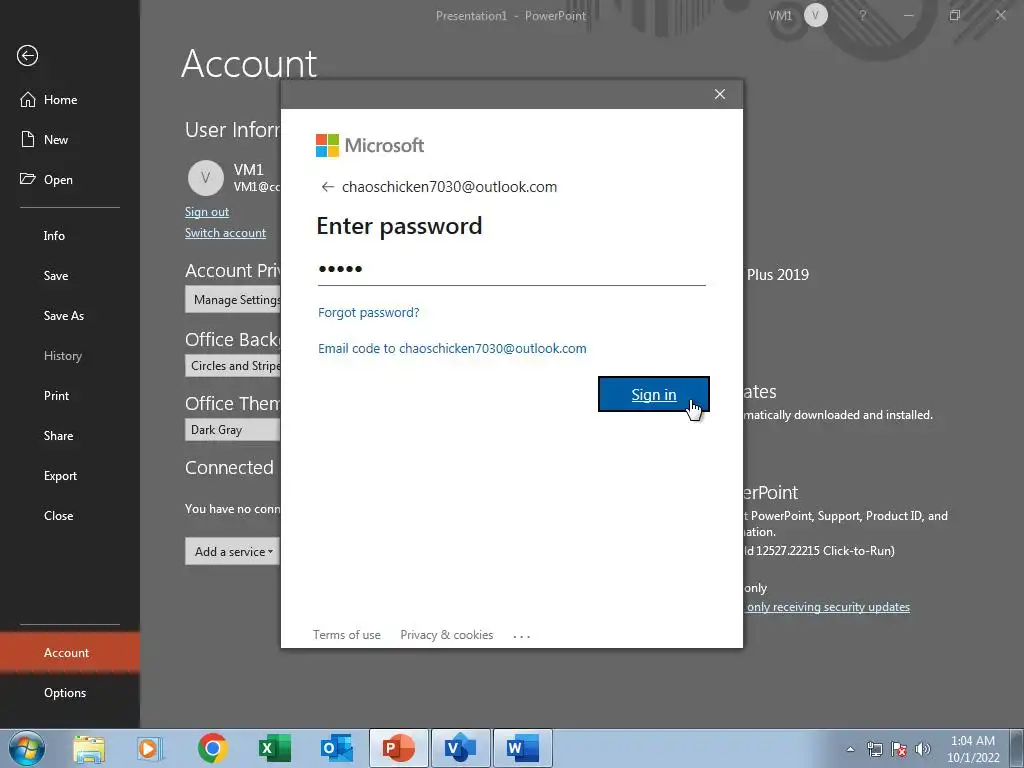1024x768 pixels.
Task: Click the New document icon
Action: (27, 139)
